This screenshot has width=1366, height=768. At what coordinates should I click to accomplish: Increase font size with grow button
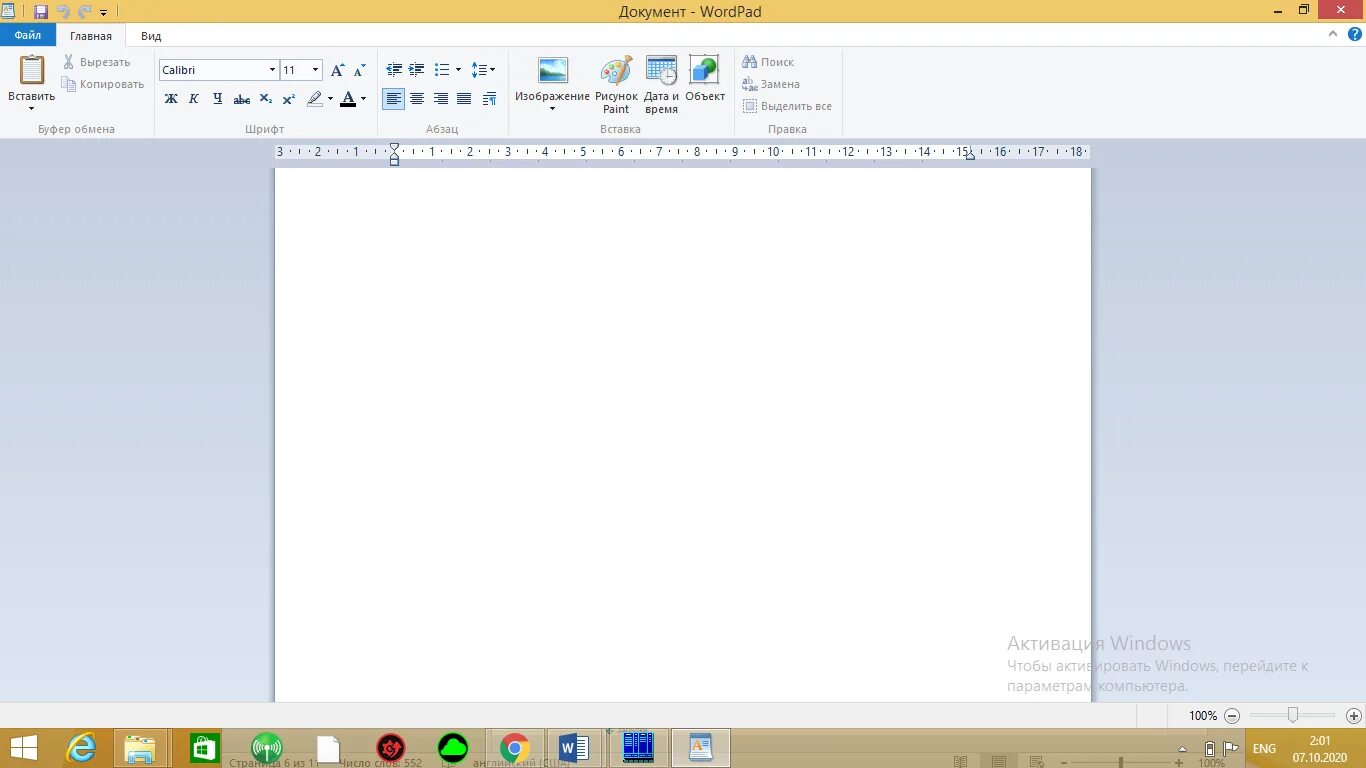pos(338,70)
